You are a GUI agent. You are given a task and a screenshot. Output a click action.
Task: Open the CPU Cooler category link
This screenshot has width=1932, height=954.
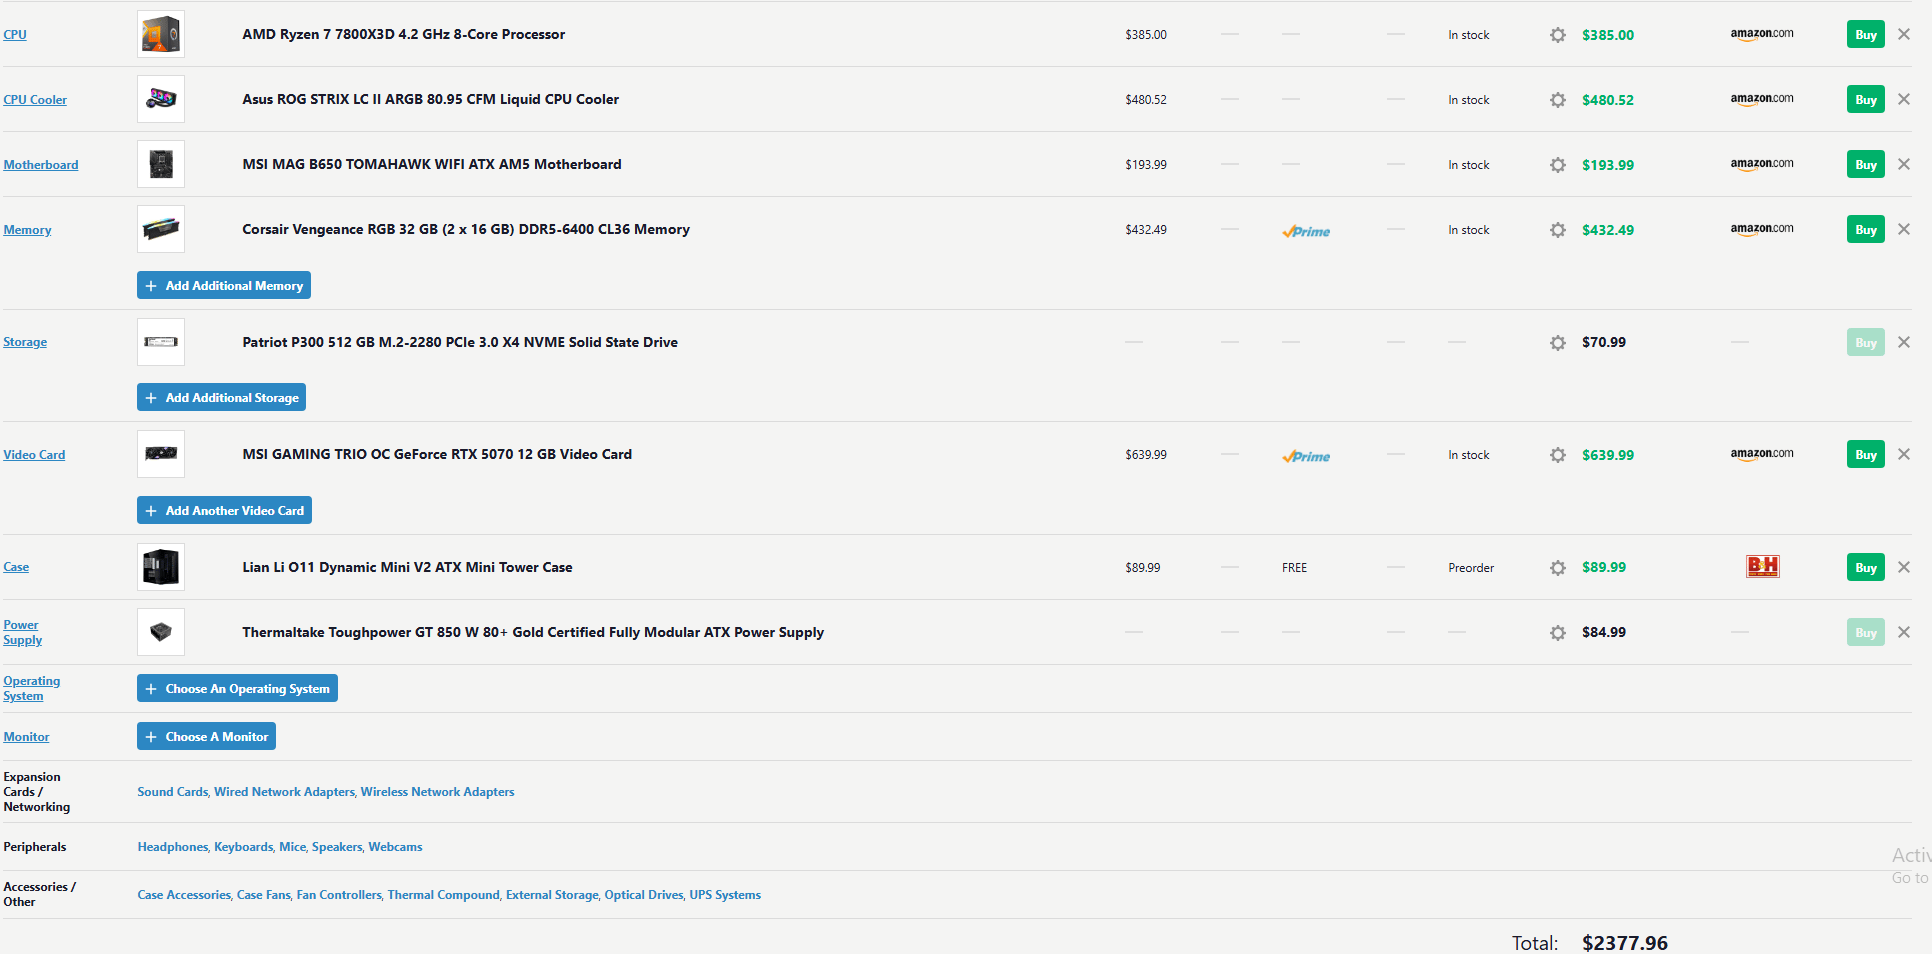click(35, 99)
